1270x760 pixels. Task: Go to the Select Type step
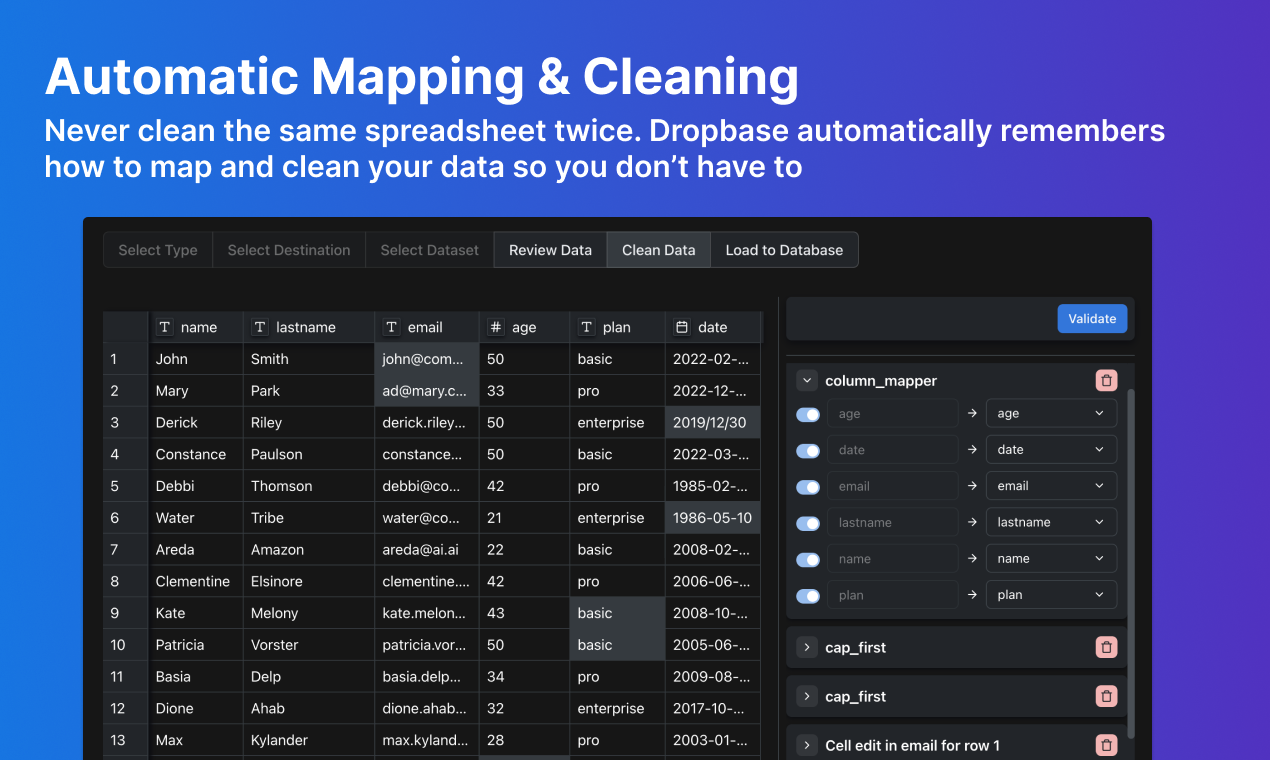[x=158, y=250]
